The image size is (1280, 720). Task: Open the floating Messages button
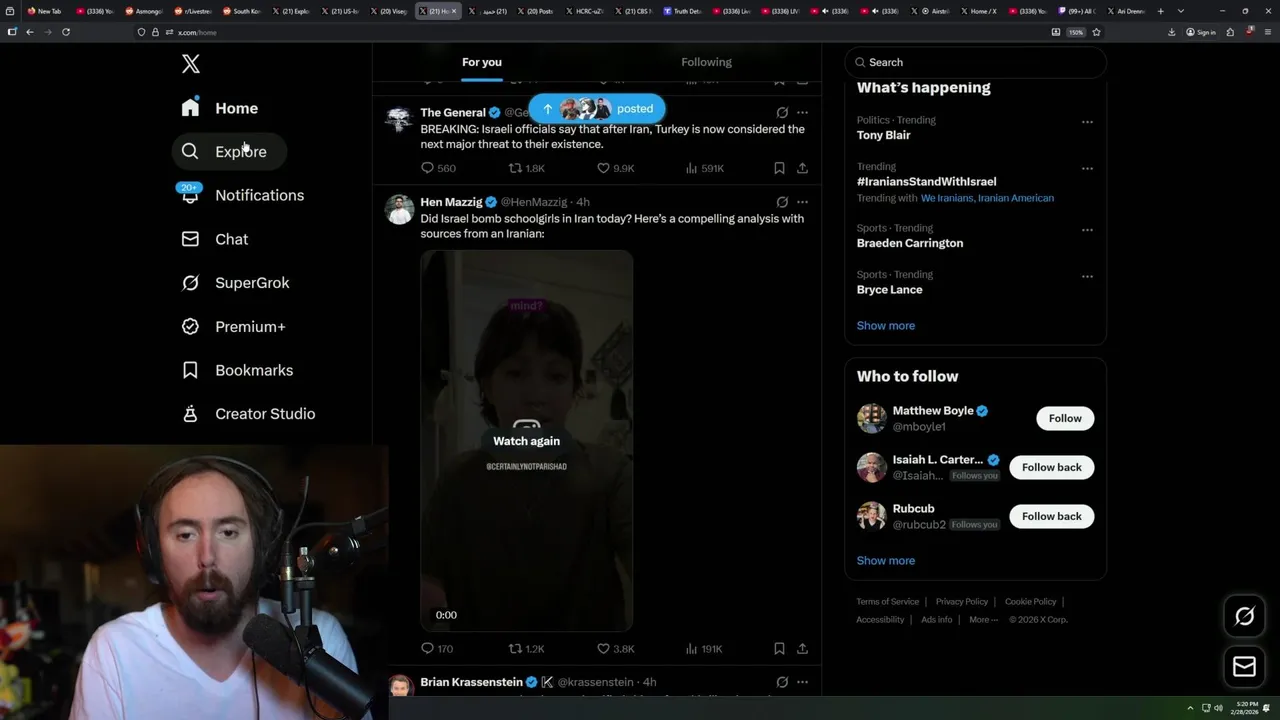pyautogui.click(x=1244, y=667)
